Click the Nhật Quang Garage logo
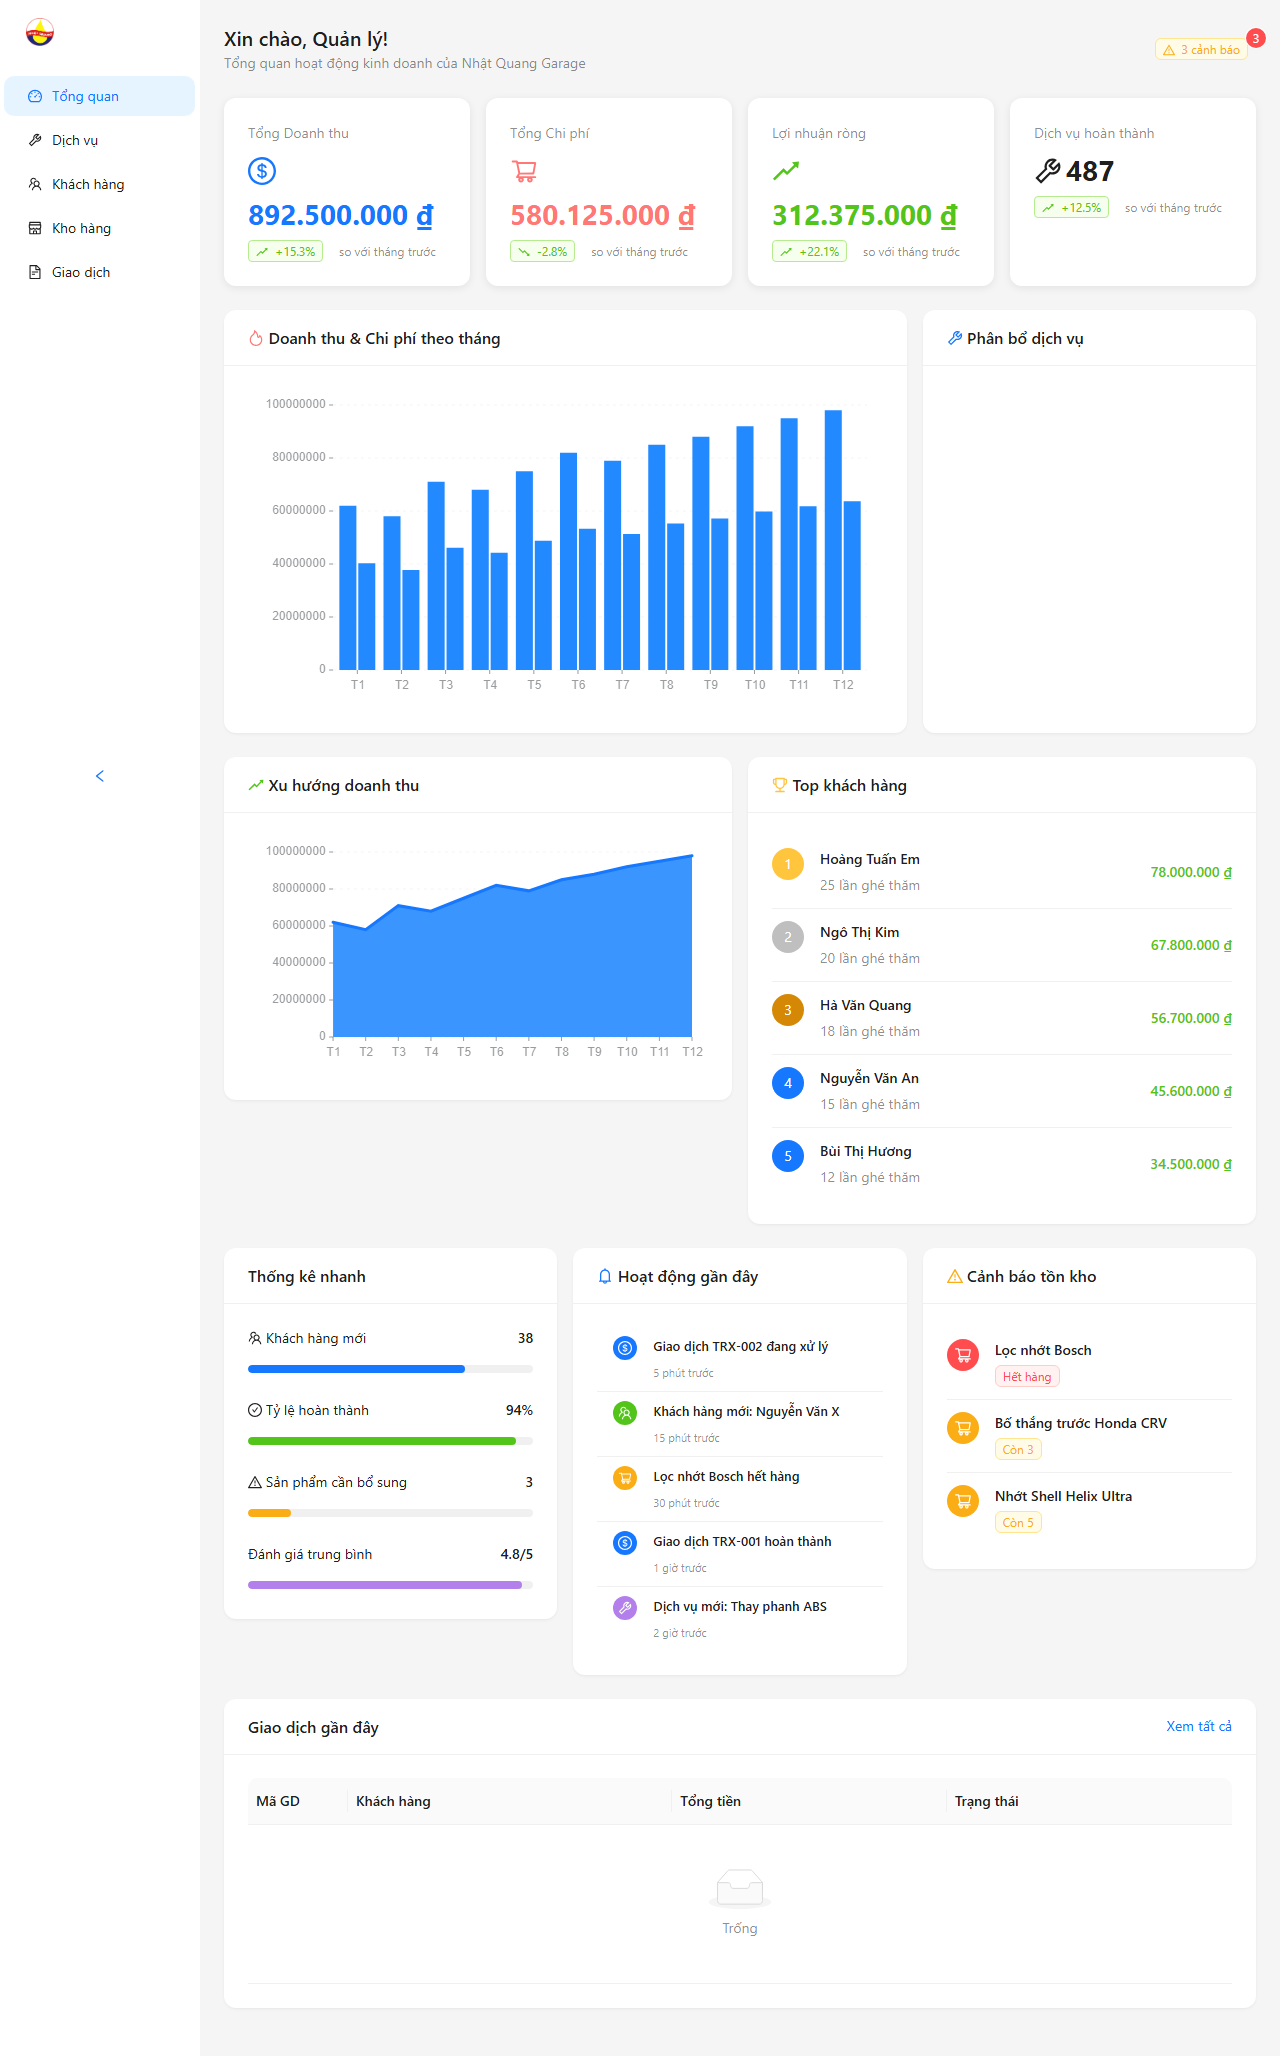This screenshot has height=2056, width=1280. click(40, 32)
